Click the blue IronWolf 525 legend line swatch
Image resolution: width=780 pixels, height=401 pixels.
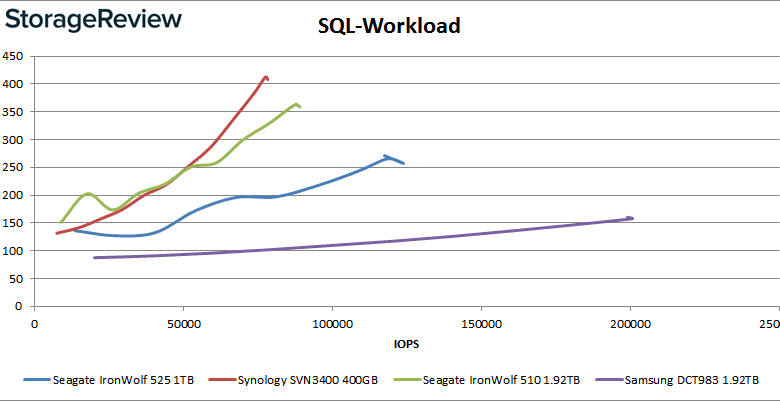point(36,380)
